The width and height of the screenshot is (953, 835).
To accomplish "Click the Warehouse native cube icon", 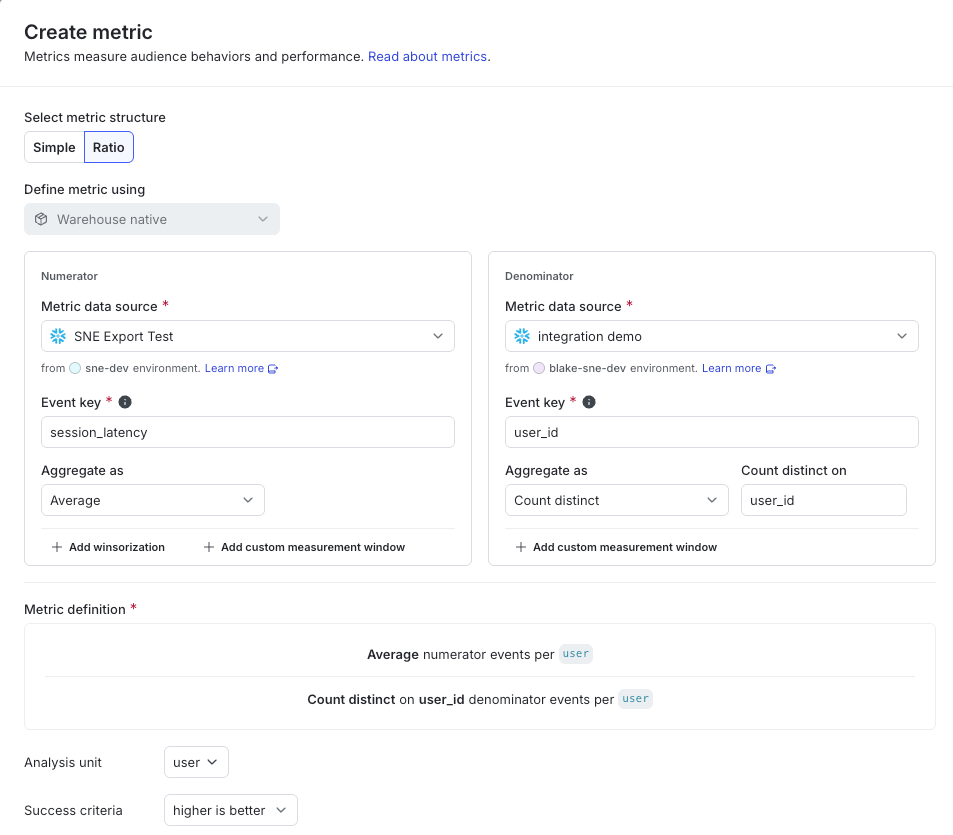I will coord(41,219).
